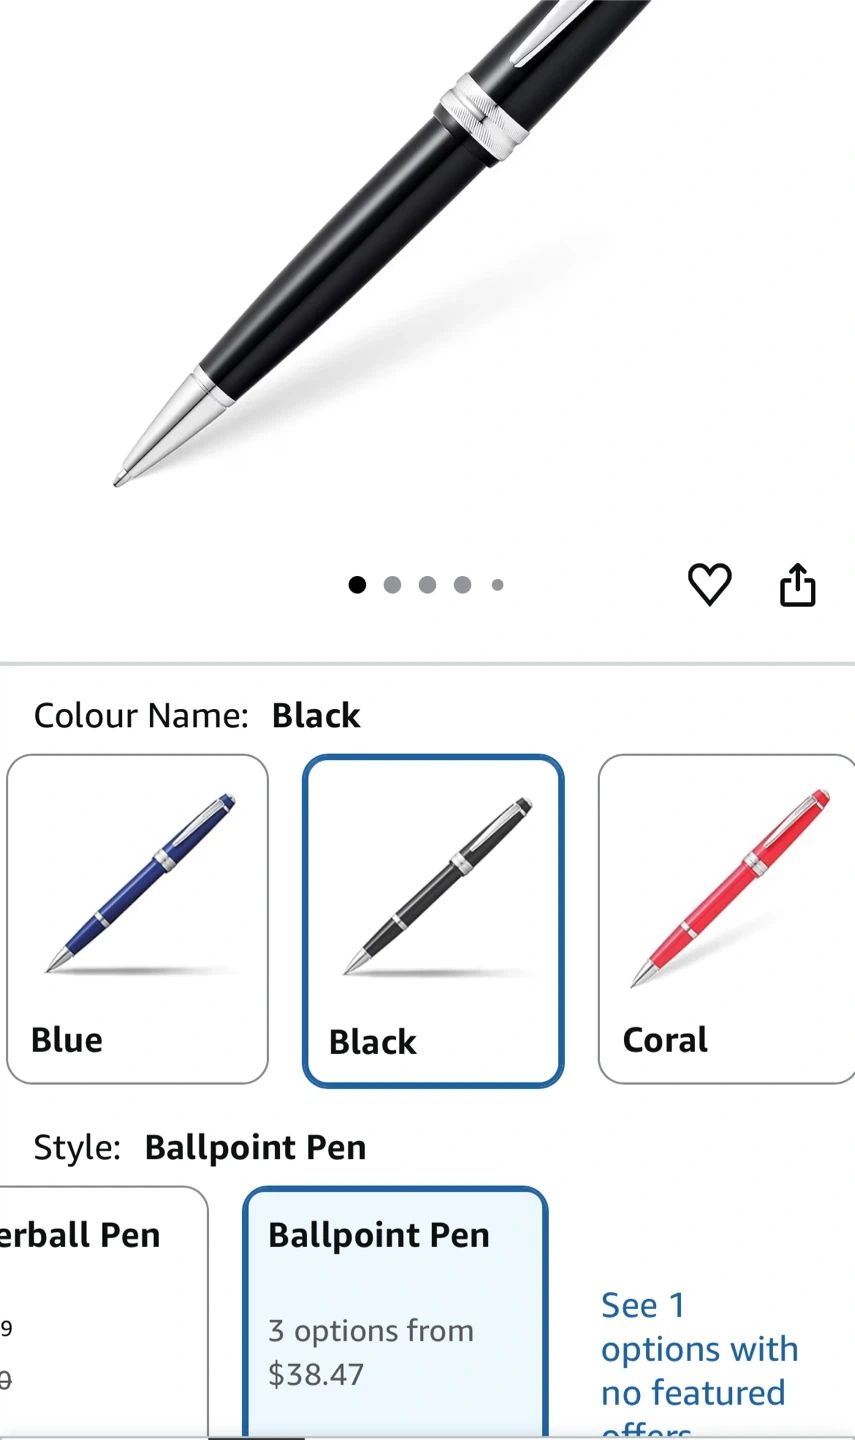Tap the share icon beside the heart

[797, 585]
